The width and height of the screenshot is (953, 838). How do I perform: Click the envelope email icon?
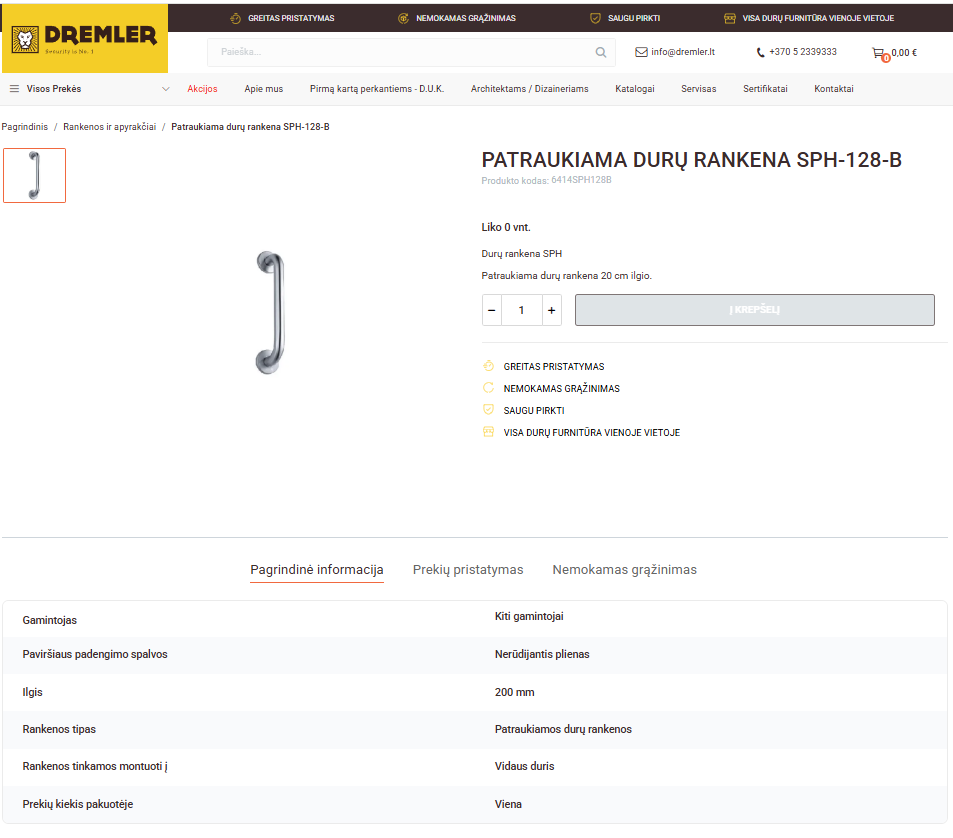pyautogui.click(x=641, y=52)
